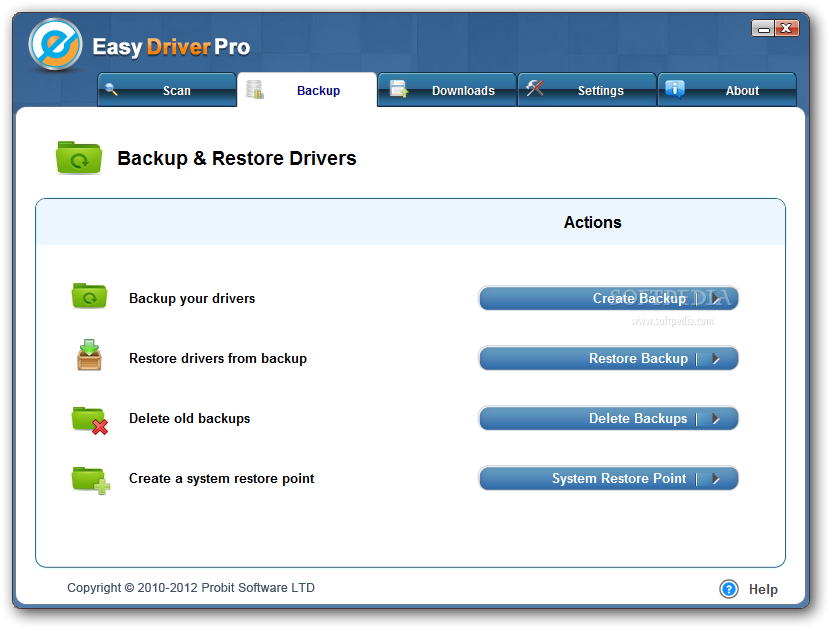
Task: Close the Easy Driver Pro window
Action: click(x=787, y=29)
